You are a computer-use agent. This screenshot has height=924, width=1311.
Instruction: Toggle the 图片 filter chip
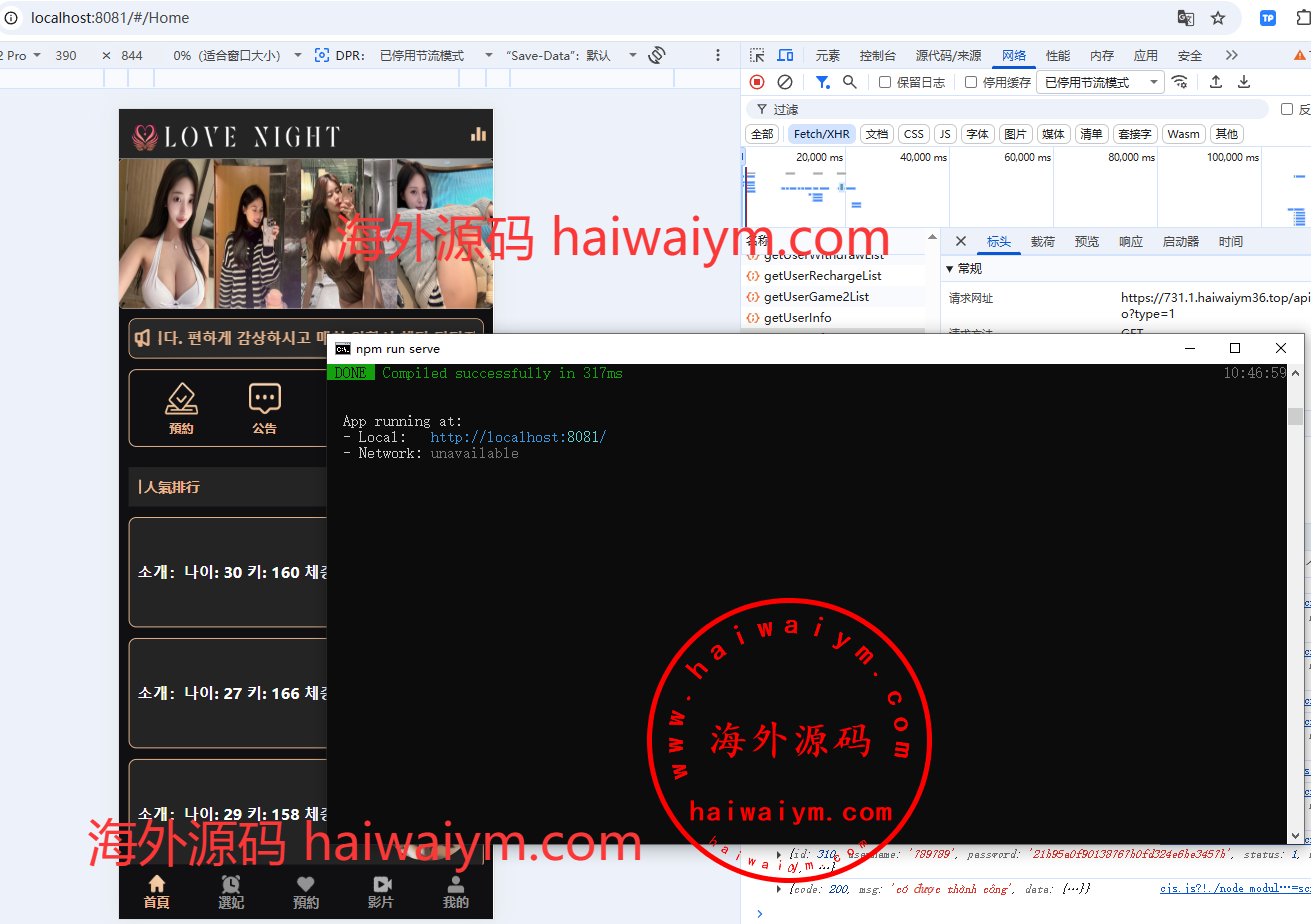click(x=1015, y=134)
